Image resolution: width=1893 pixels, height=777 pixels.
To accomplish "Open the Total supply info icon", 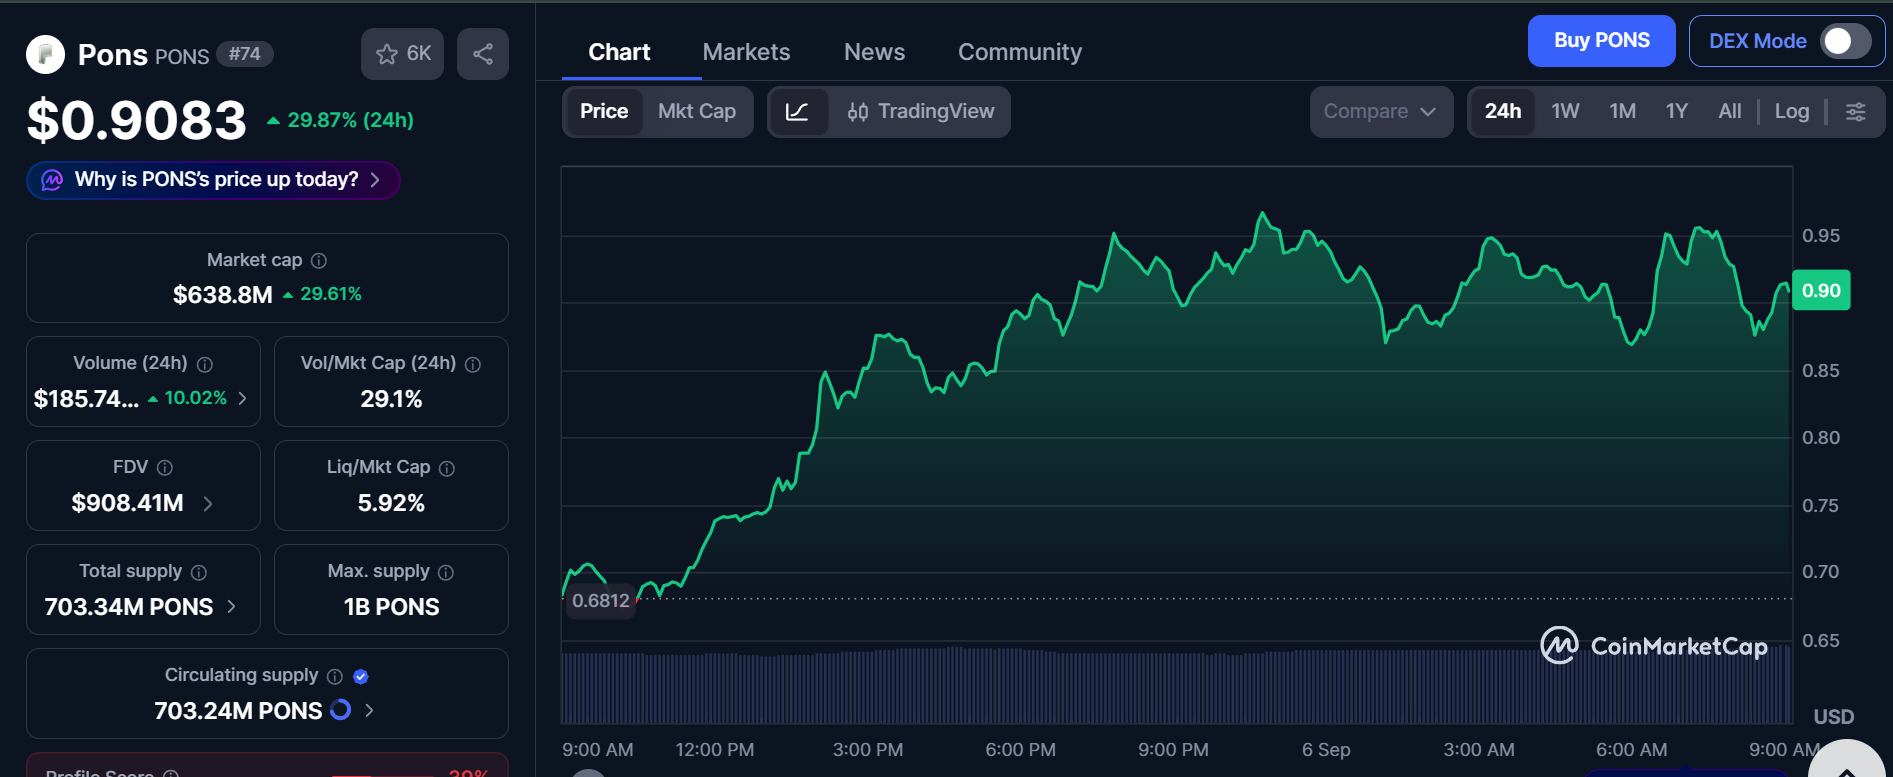I will pos(199,573).
